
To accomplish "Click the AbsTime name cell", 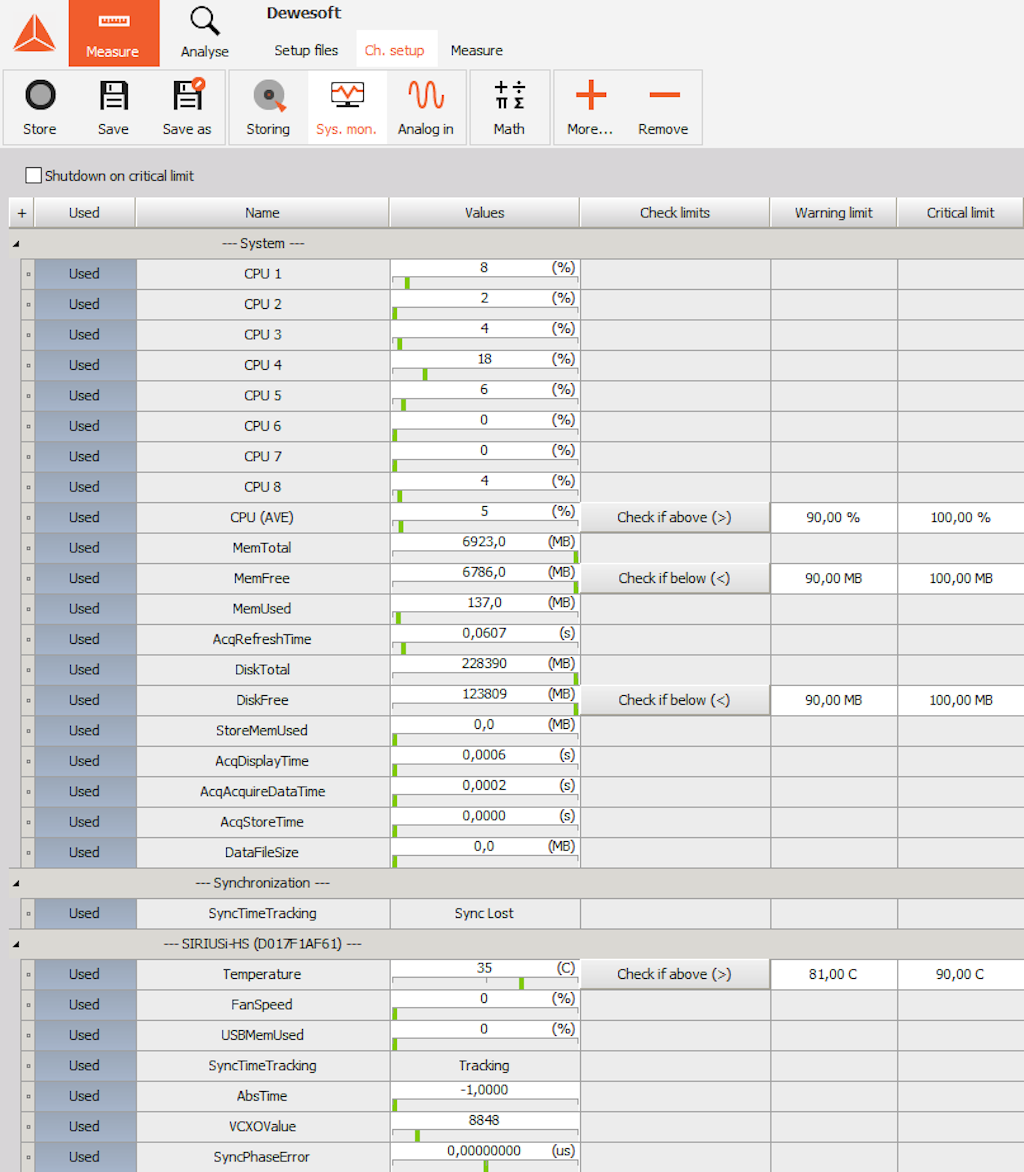I will (262, 1096).
